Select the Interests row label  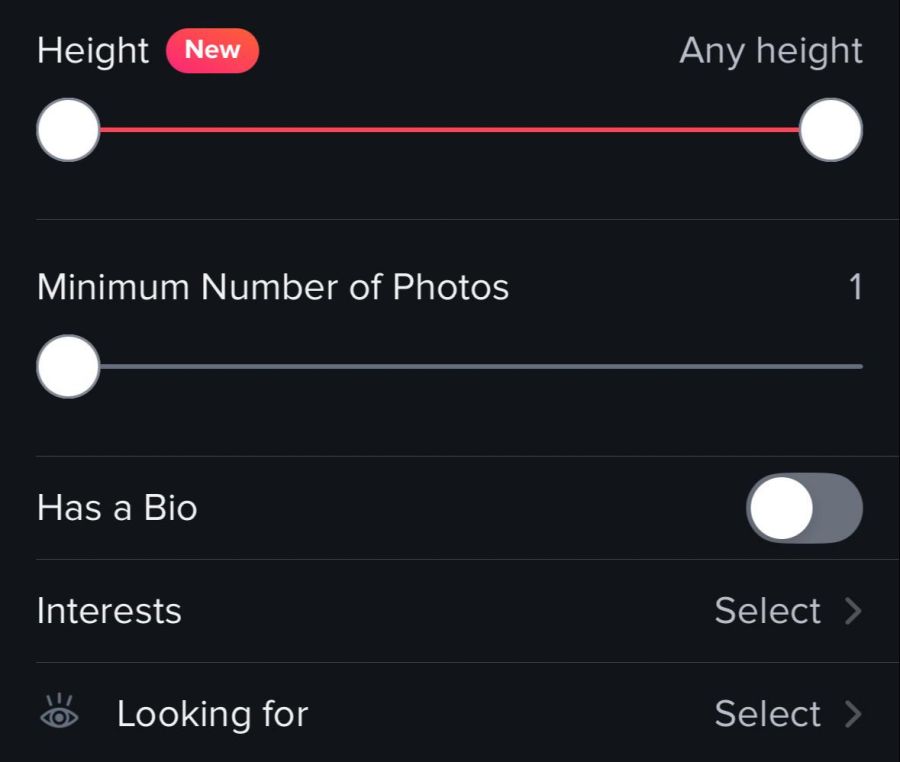pos(109,611)
